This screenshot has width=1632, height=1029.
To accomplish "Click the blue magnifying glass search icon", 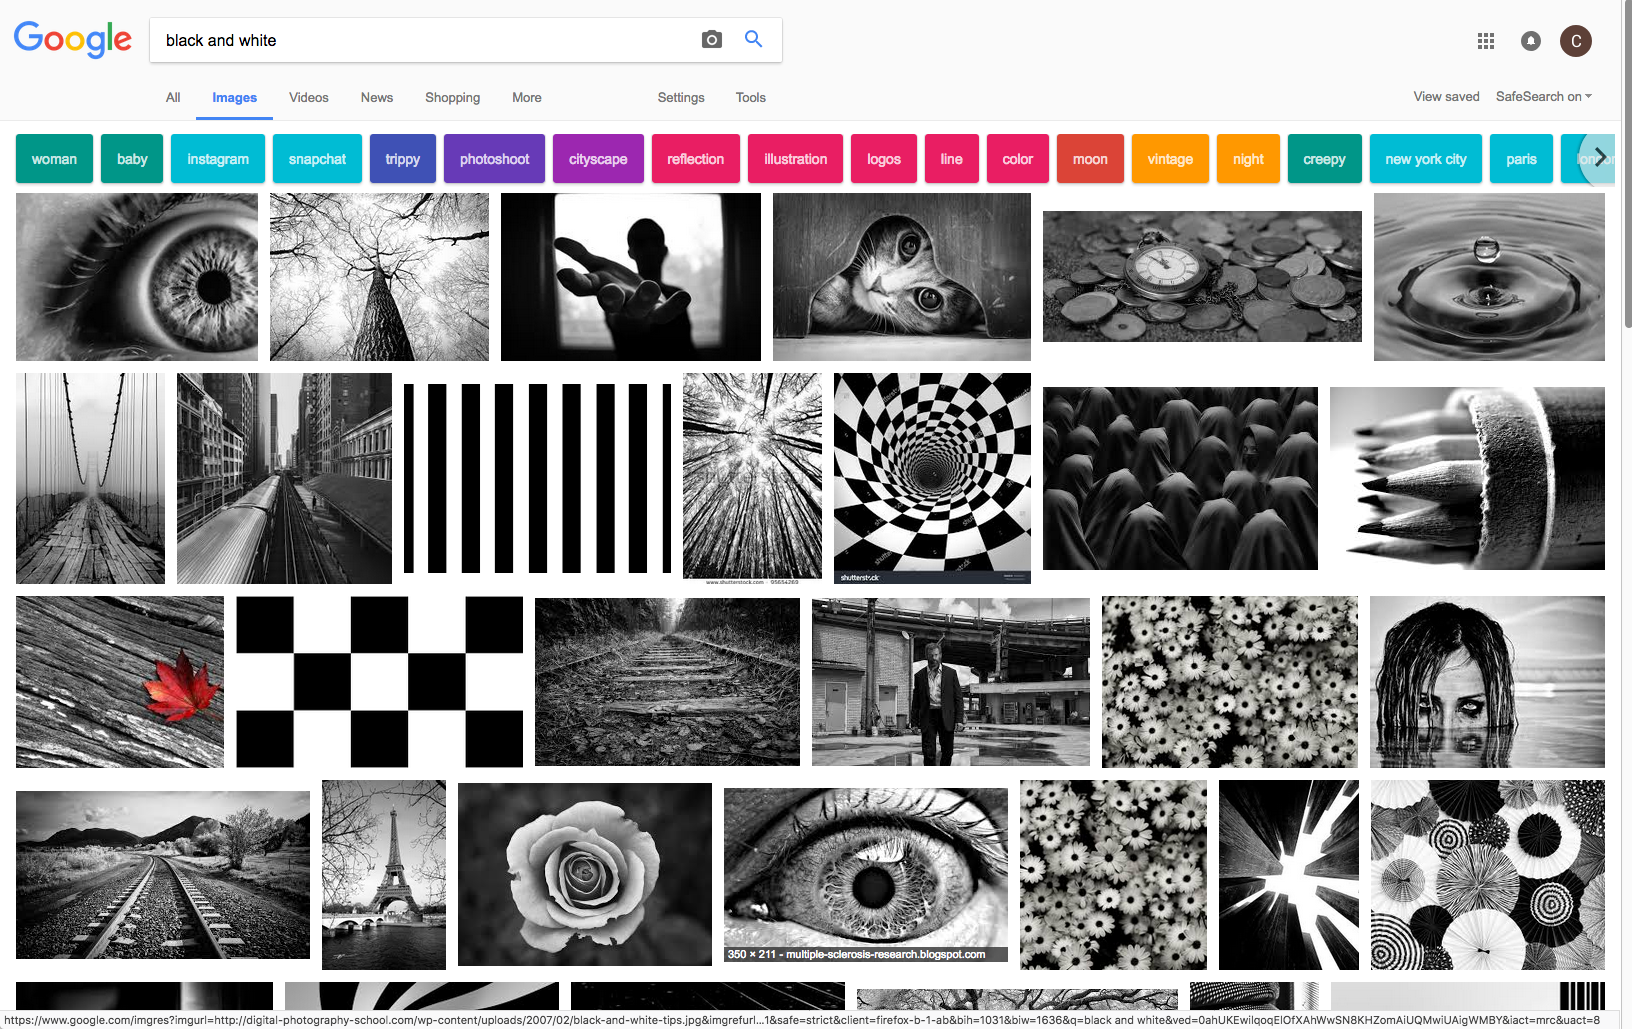I will [754, 39].
